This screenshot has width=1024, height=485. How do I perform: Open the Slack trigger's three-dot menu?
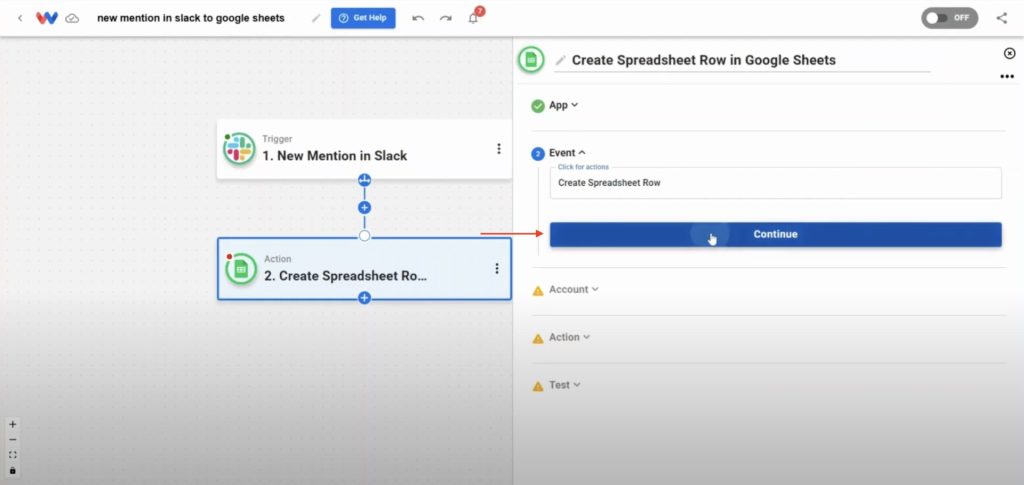pos(499,149)
